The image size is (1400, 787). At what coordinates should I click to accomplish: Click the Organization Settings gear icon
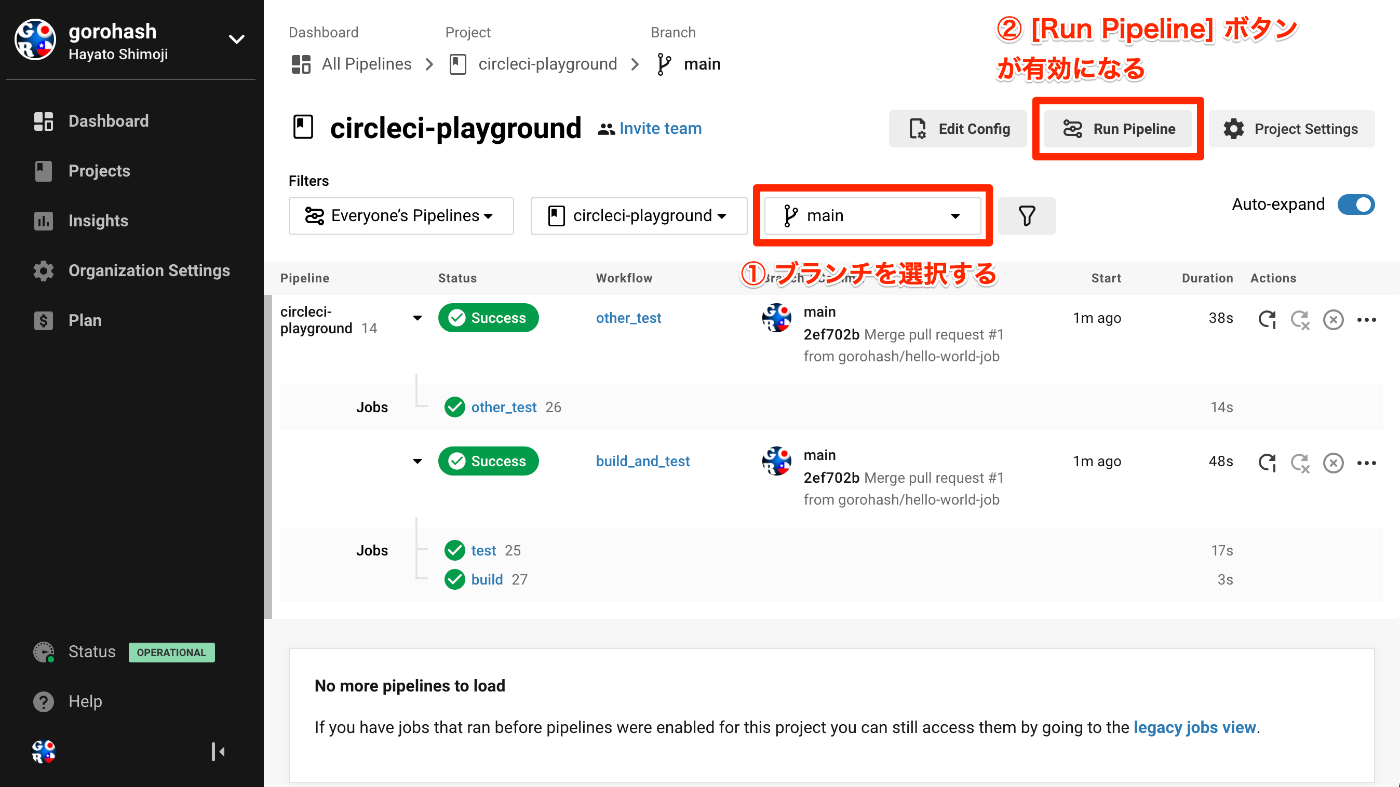point(43,271)
